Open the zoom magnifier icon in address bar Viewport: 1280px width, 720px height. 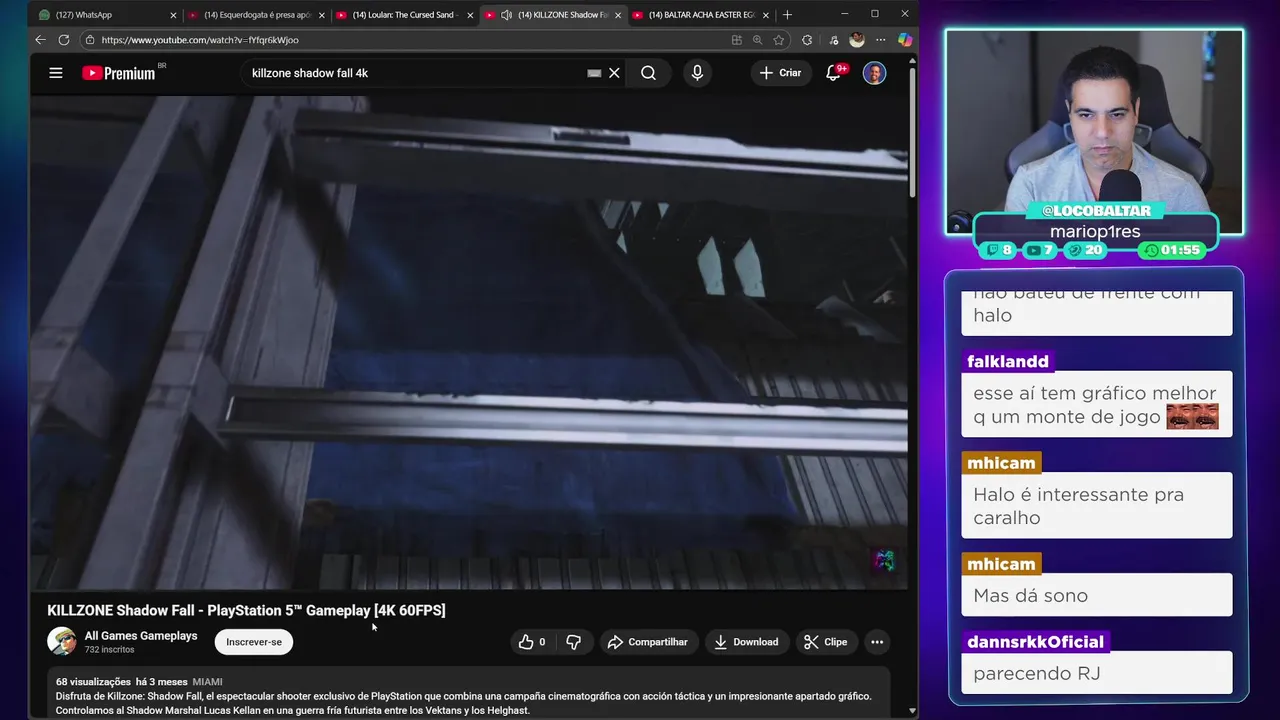757,40
